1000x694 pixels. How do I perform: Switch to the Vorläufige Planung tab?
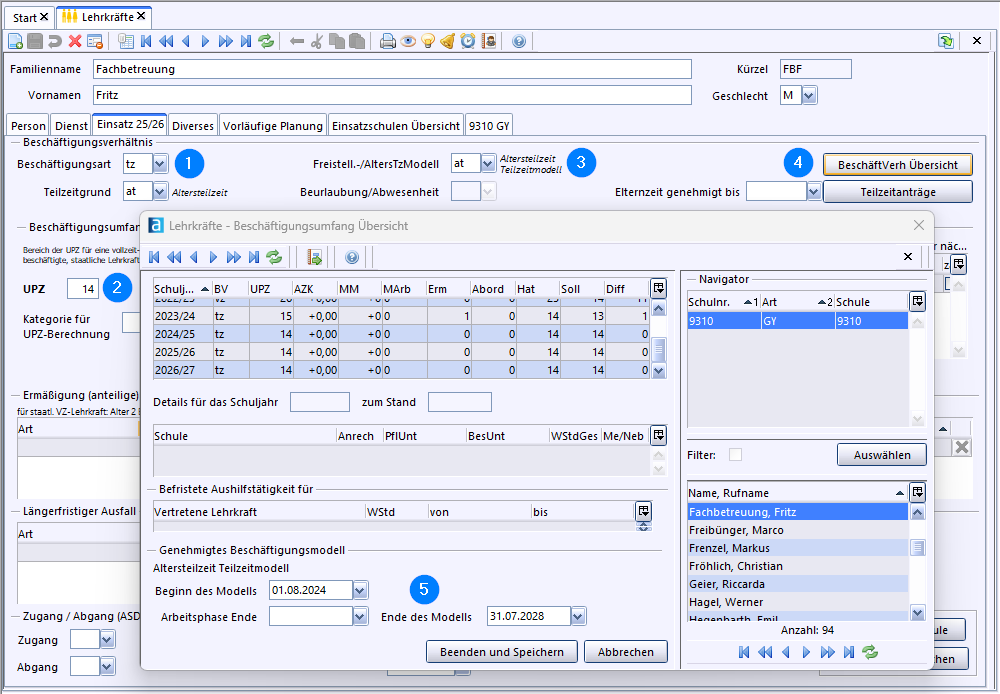tap(273, 126)
